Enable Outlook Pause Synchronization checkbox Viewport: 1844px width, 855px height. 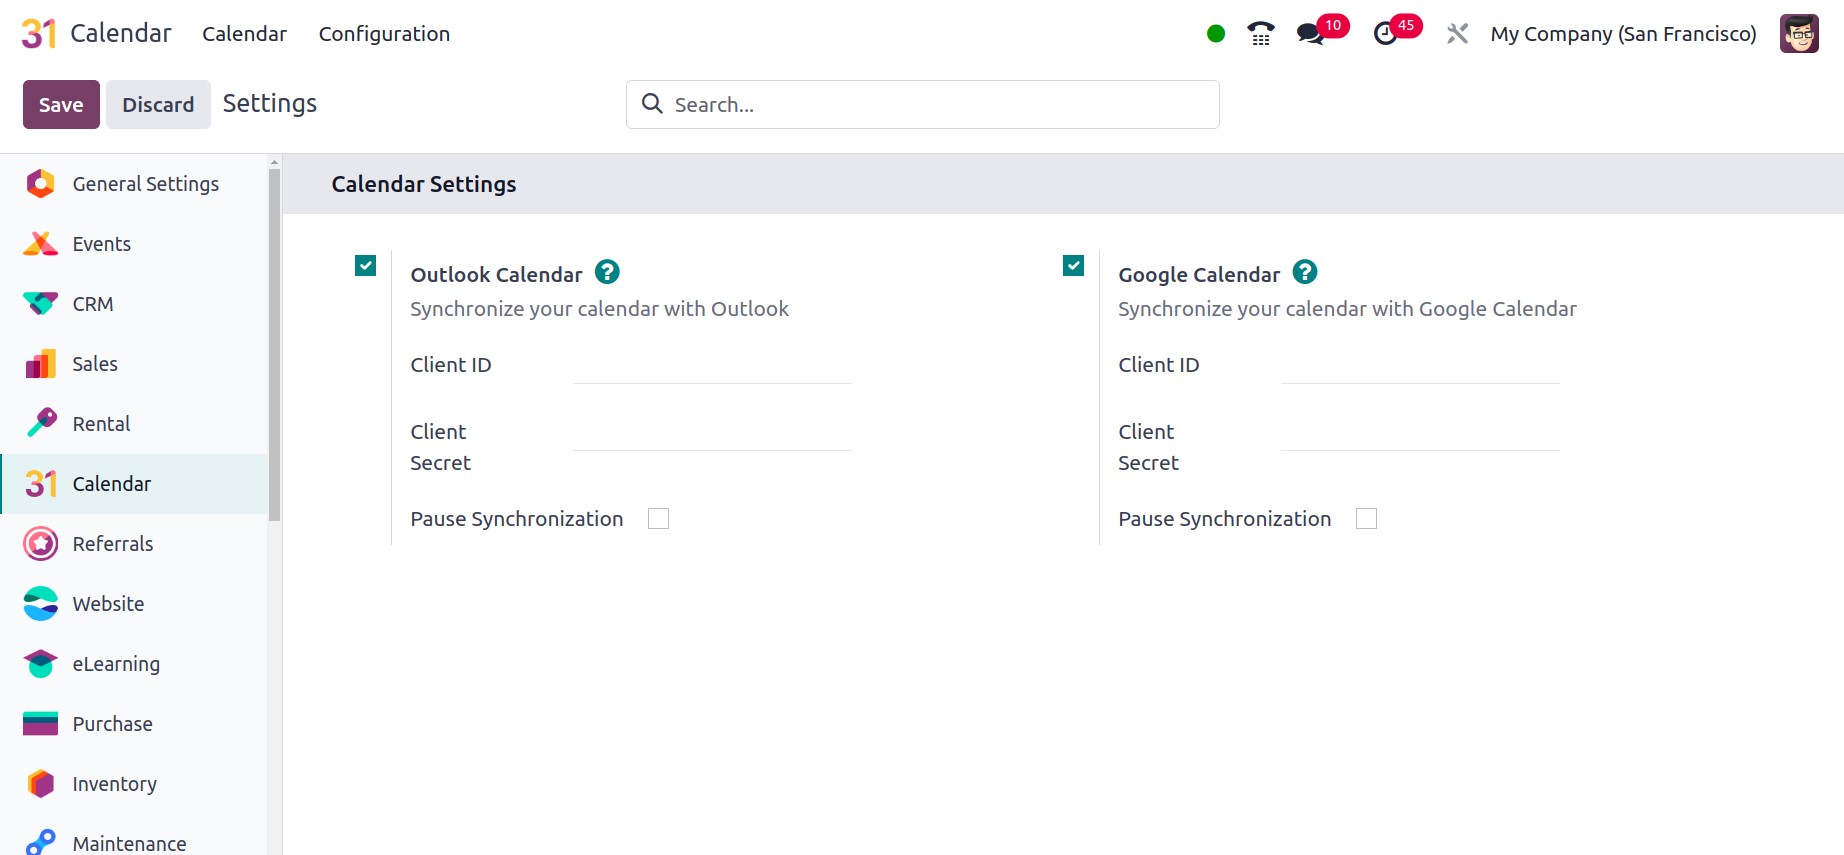[x=658, y=518]
